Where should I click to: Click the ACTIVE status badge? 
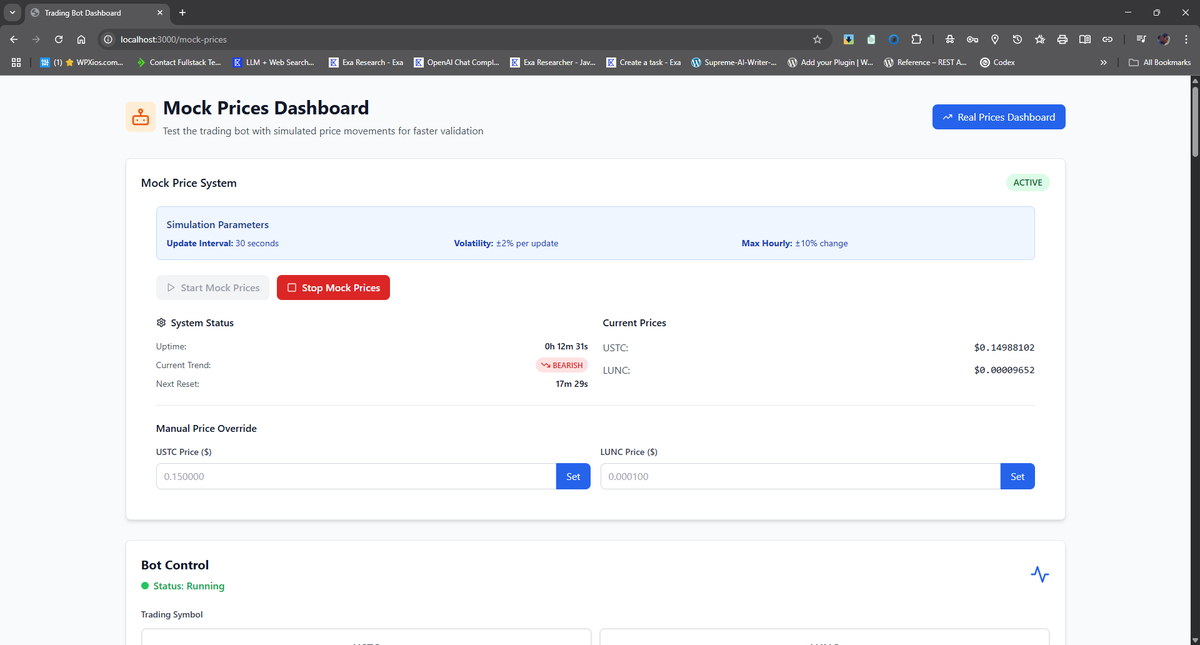[x=1027, y=183]
